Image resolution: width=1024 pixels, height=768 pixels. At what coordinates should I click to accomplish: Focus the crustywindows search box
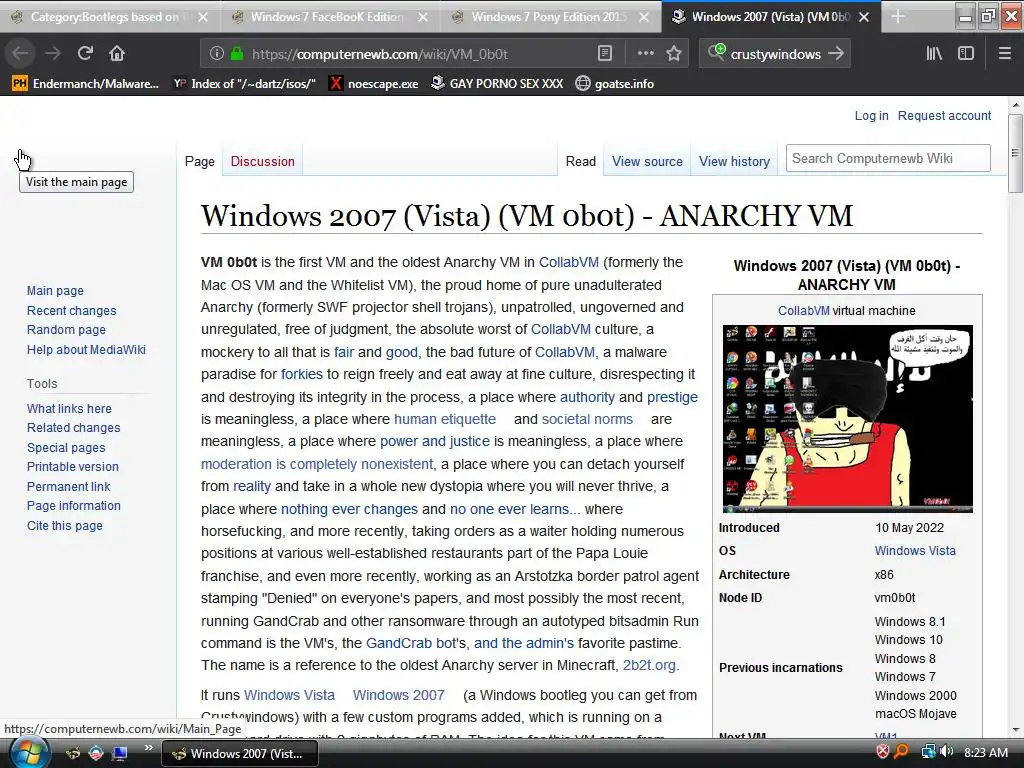click(x=775, y=54)
